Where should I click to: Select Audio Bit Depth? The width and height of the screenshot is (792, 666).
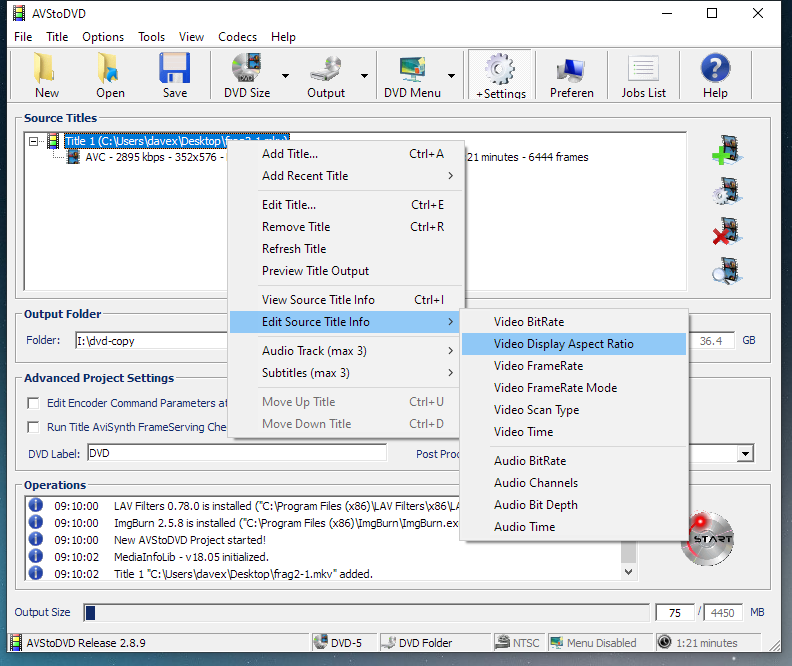click(x=574, y=505)
